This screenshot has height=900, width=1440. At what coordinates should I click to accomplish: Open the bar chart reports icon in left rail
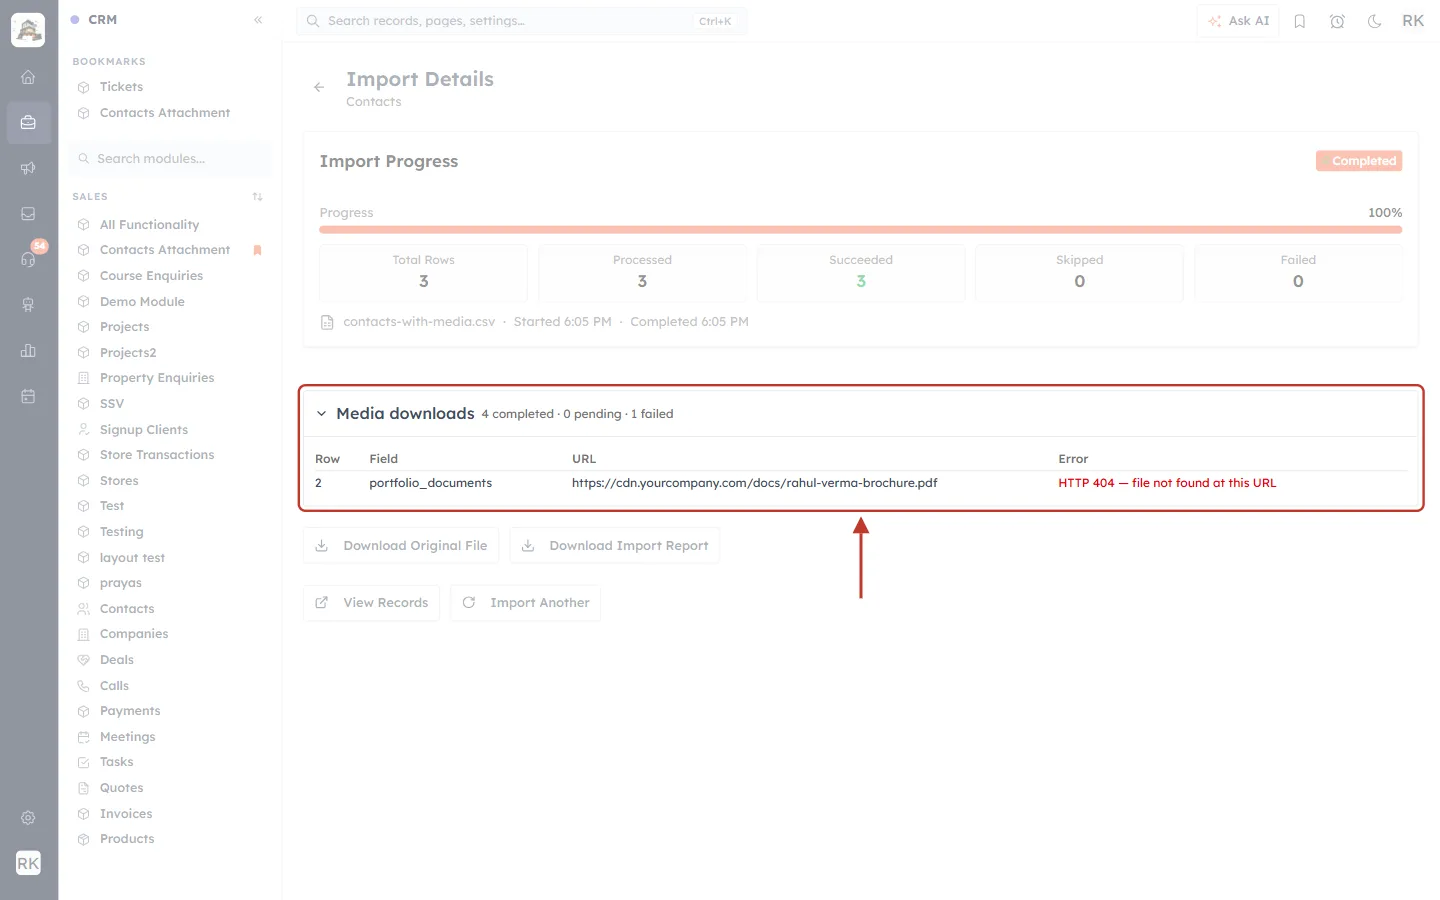[x=28, y=351]
